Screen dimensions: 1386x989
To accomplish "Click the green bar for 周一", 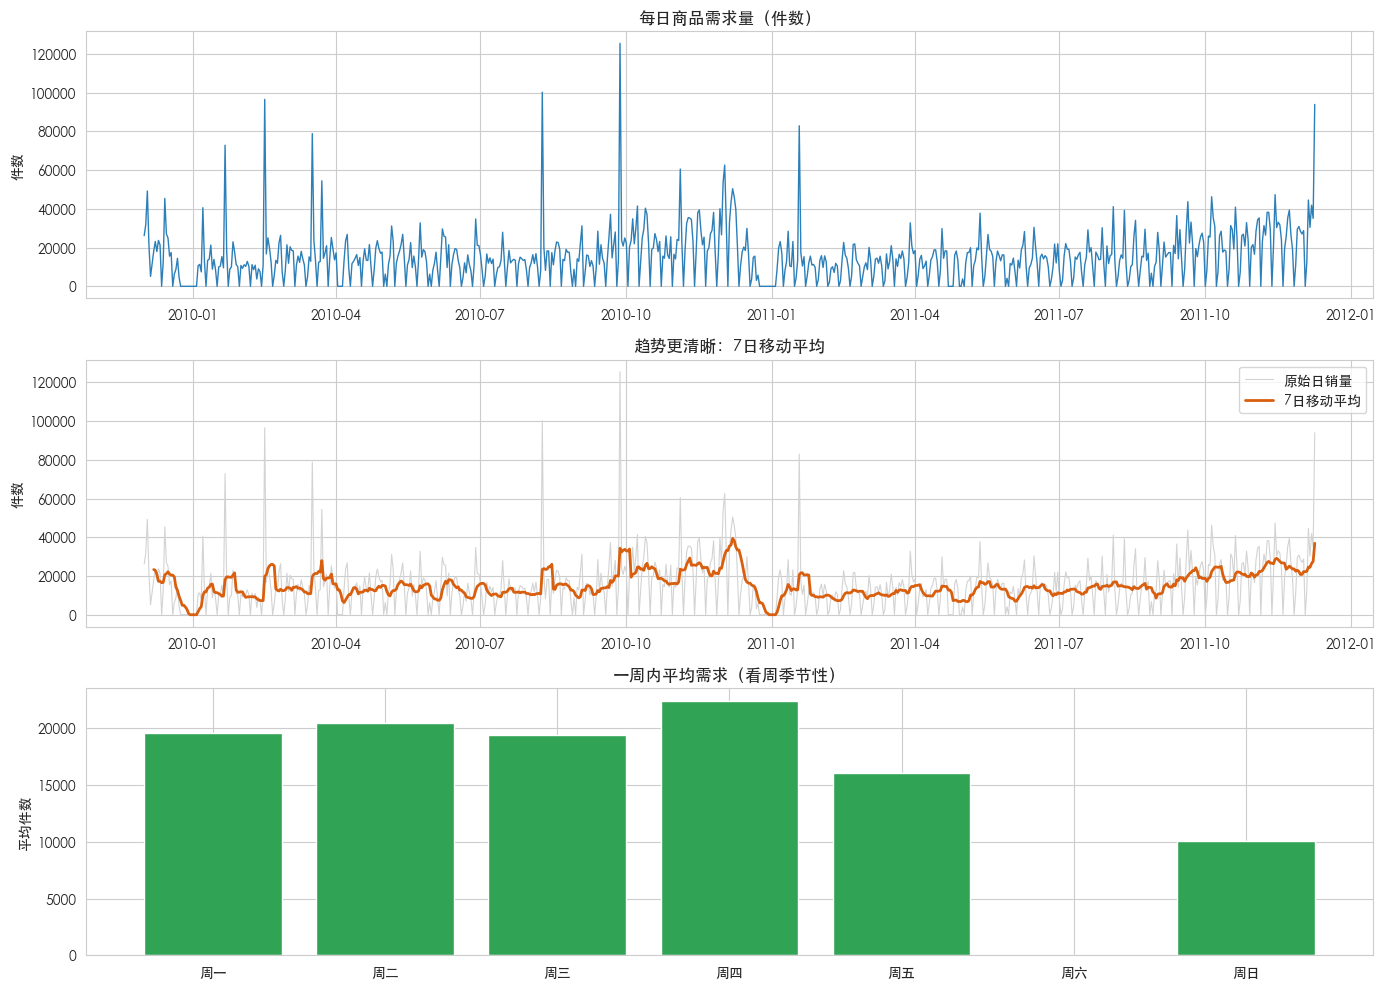I will point(213,845).
